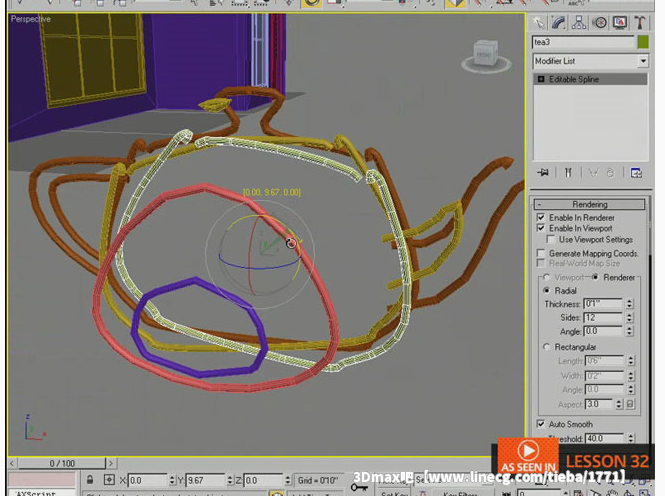Switch to the Modify panel tab
Image resolution: width=665 pixels, height=496 pixels.
(x=560, y=21)
